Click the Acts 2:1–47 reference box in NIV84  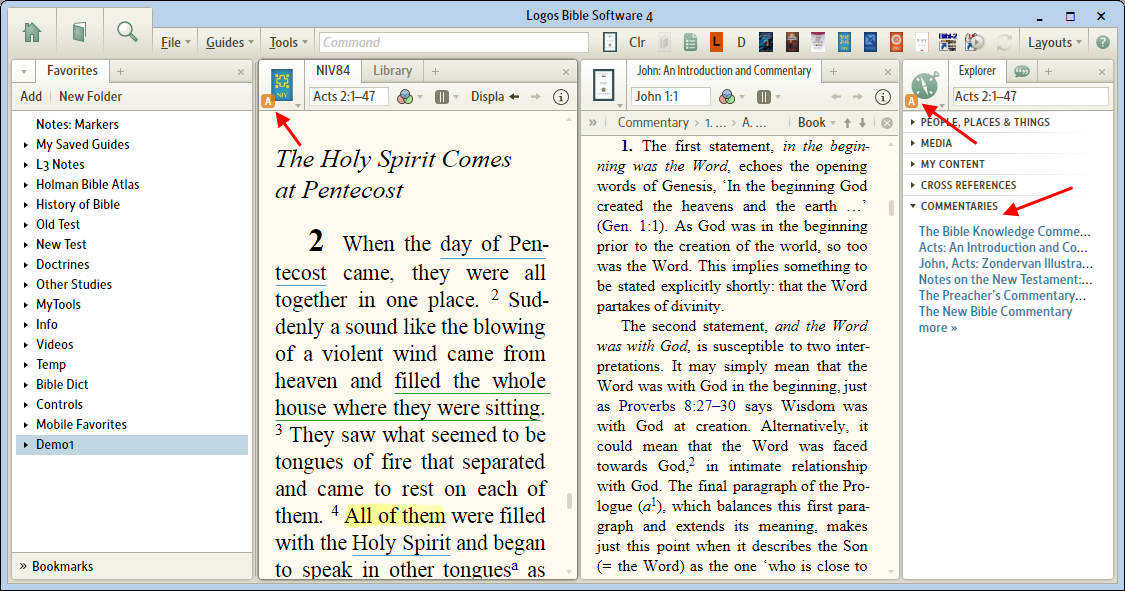point(349,97)
